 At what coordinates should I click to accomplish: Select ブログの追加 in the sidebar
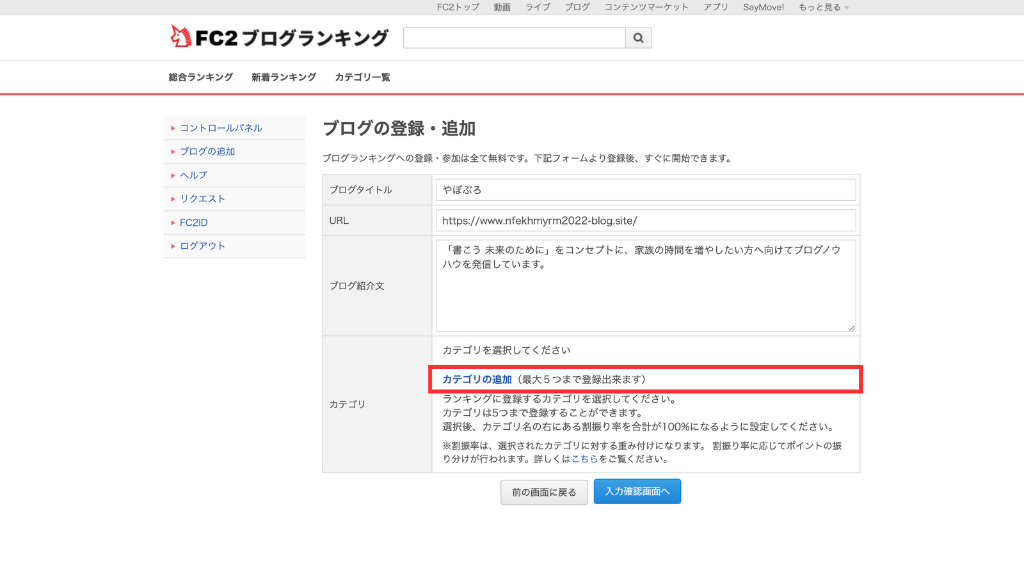point(207,152)
